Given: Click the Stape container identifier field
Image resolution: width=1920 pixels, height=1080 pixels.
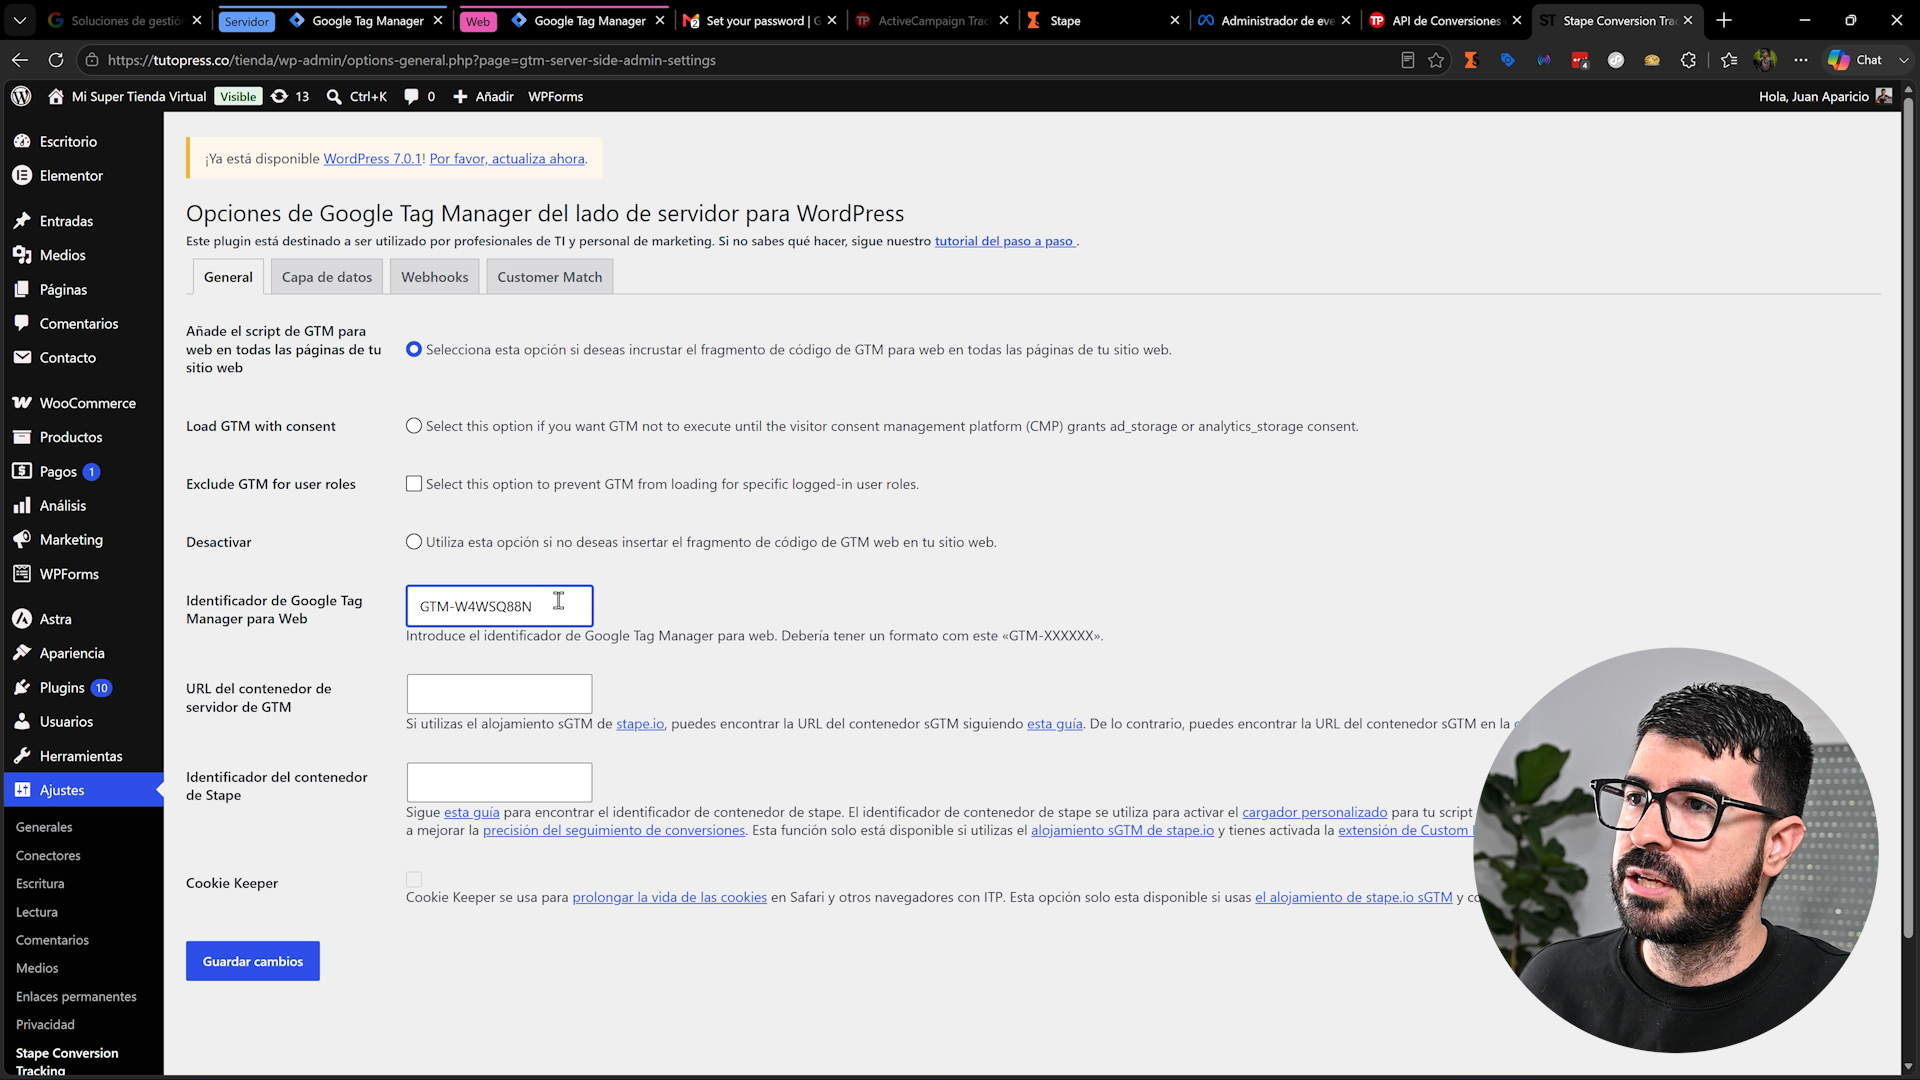Looking at the screenshot, I should [x=499, y=782].
